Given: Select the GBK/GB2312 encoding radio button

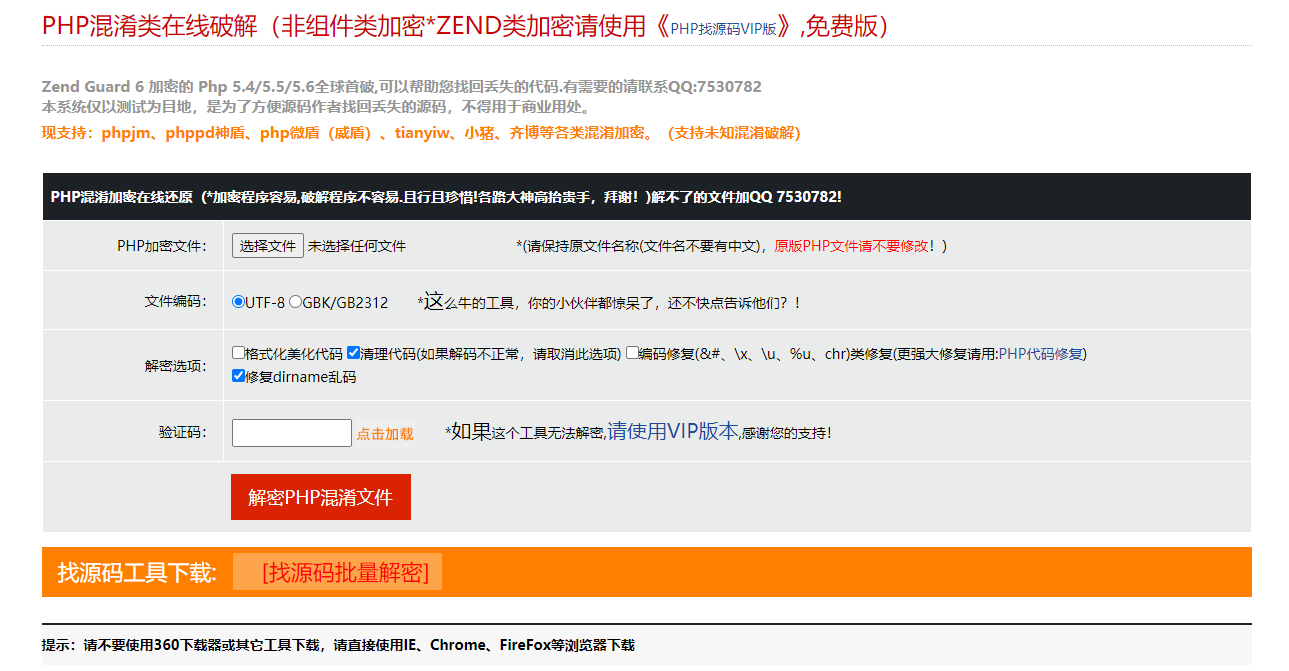Looking at the screenshot, I should (296, 302).
